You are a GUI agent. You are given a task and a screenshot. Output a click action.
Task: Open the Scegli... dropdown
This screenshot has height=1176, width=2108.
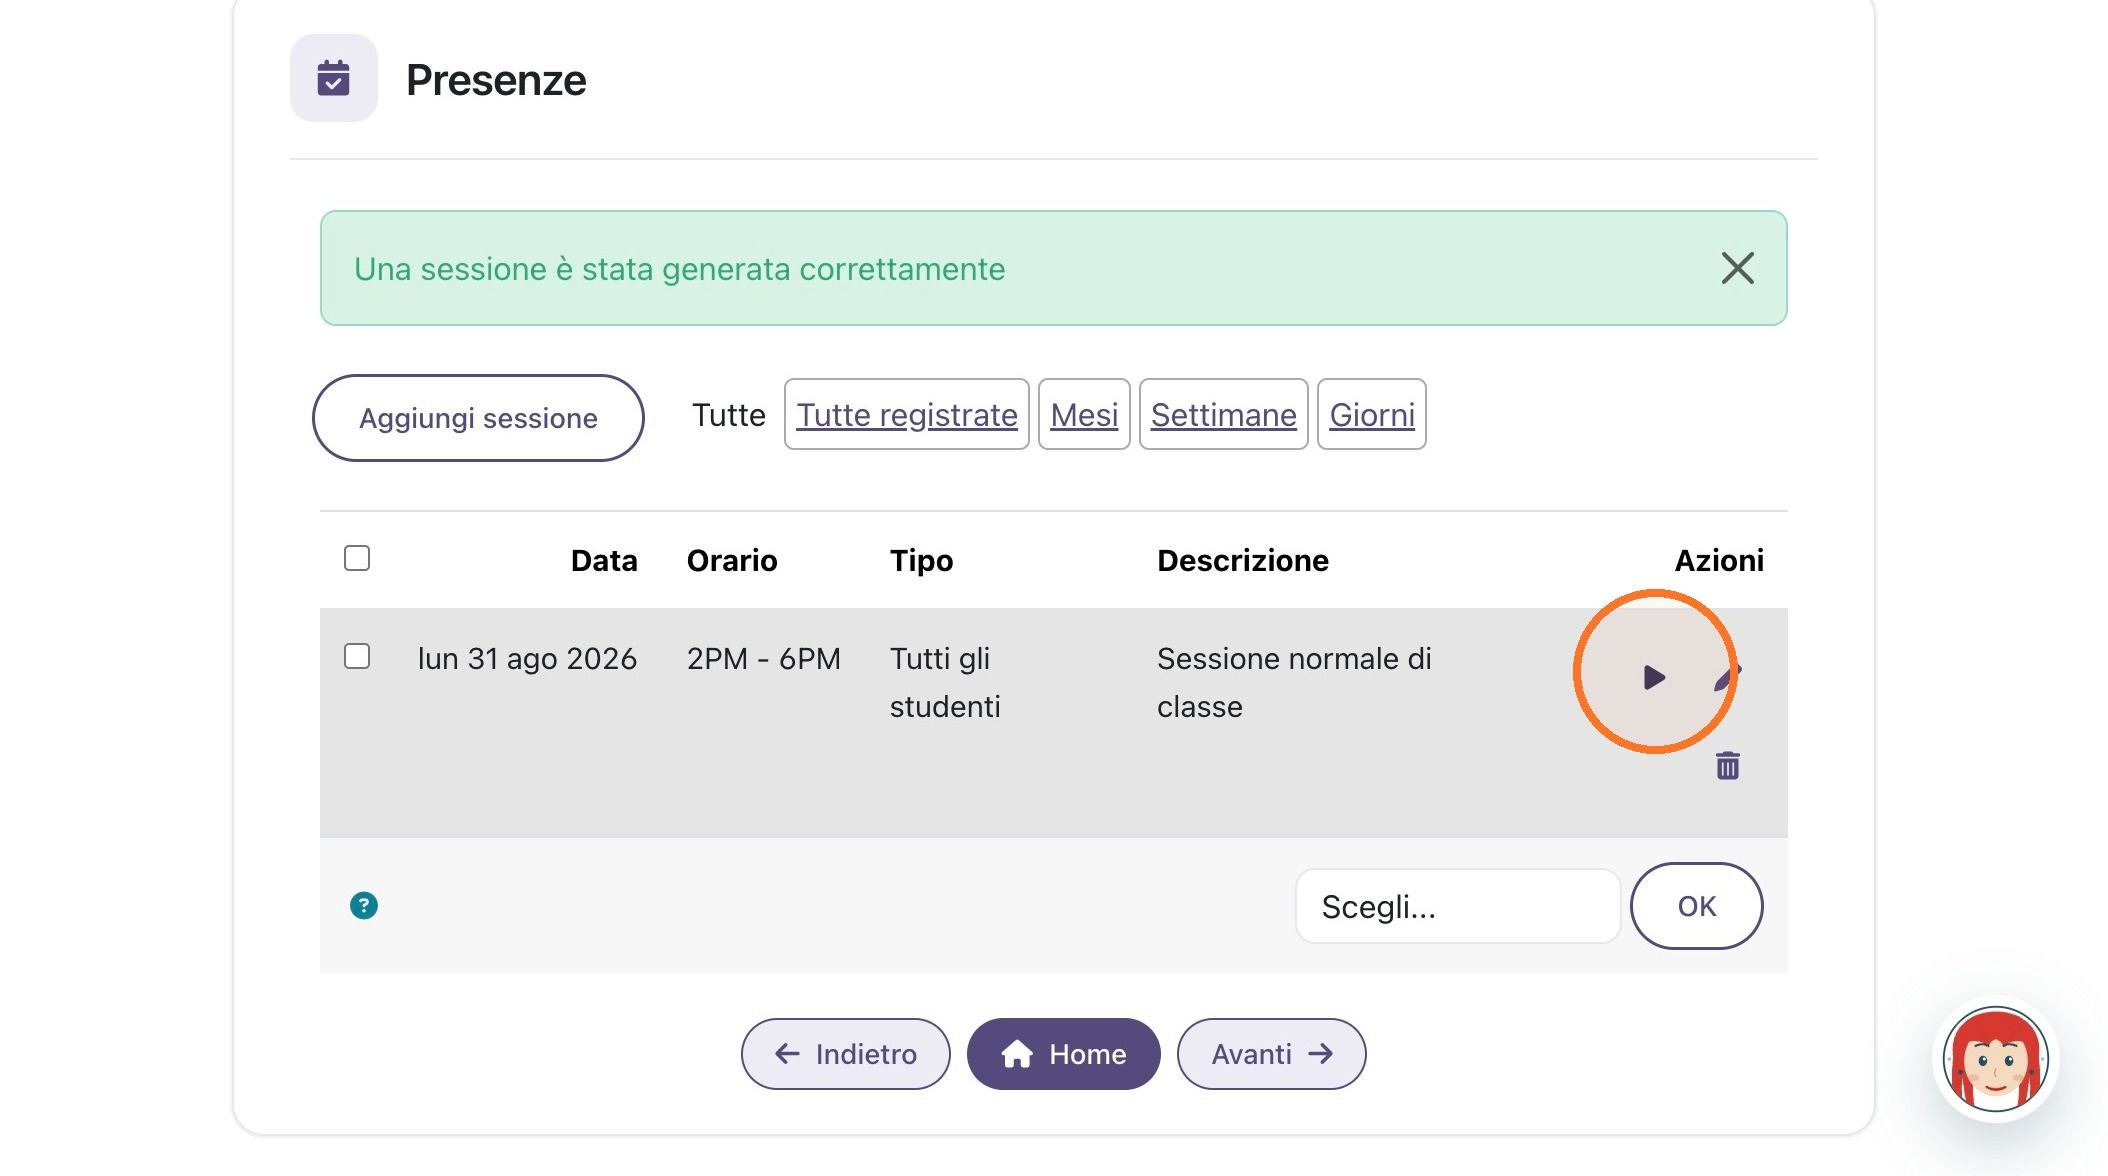[1458, 906]
